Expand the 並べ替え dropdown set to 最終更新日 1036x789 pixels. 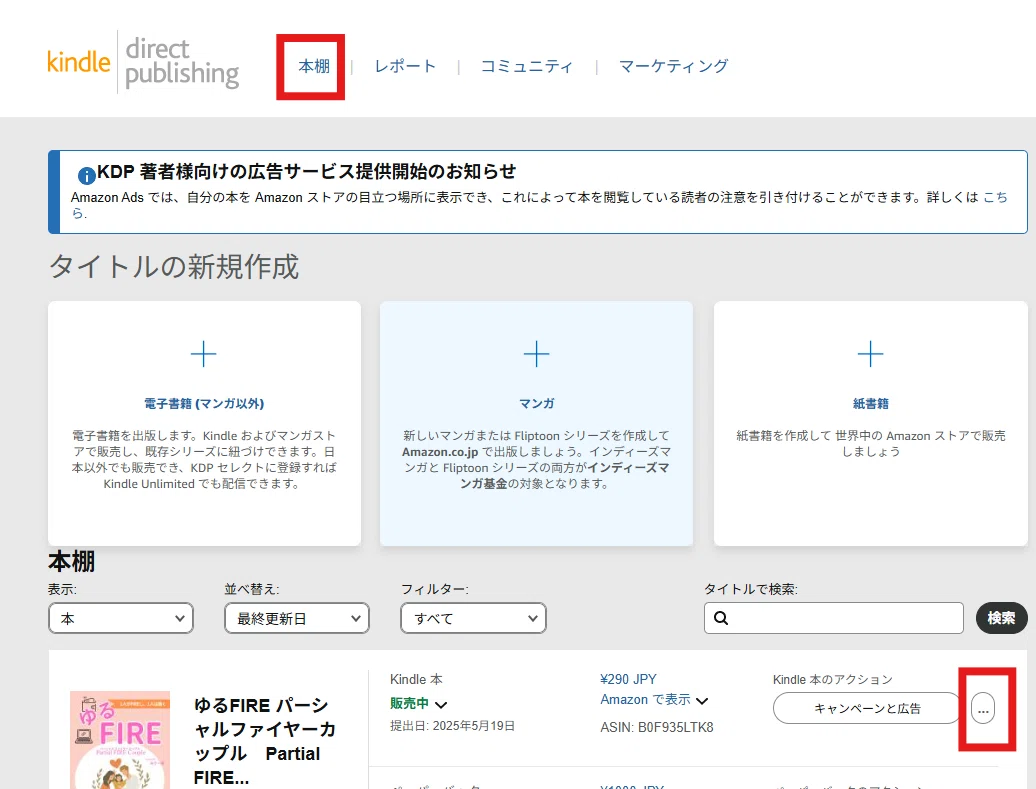point(297,619)
